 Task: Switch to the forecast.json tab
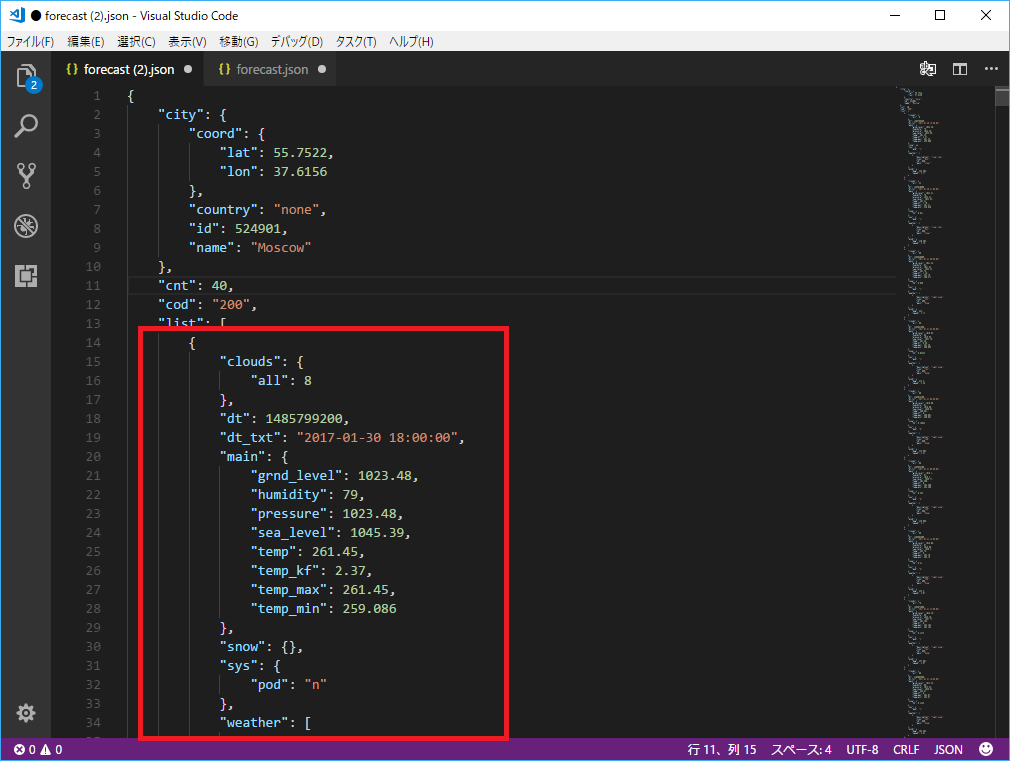click(272, 69)
